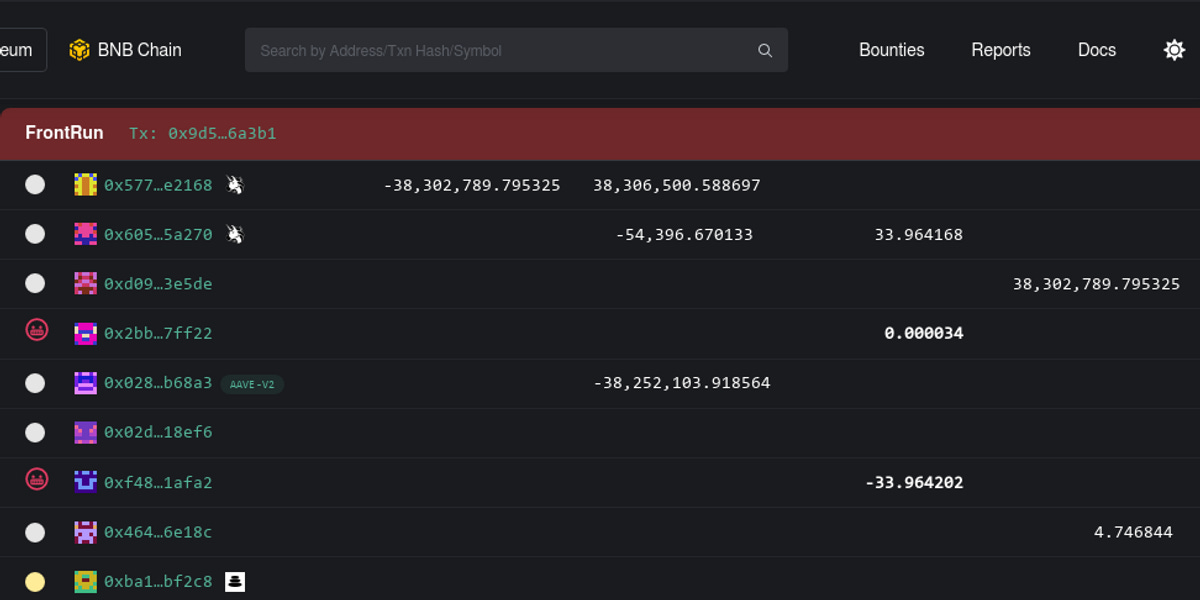
Task: Click the AAVE-V2 tag badge
Action: [252, 384]
